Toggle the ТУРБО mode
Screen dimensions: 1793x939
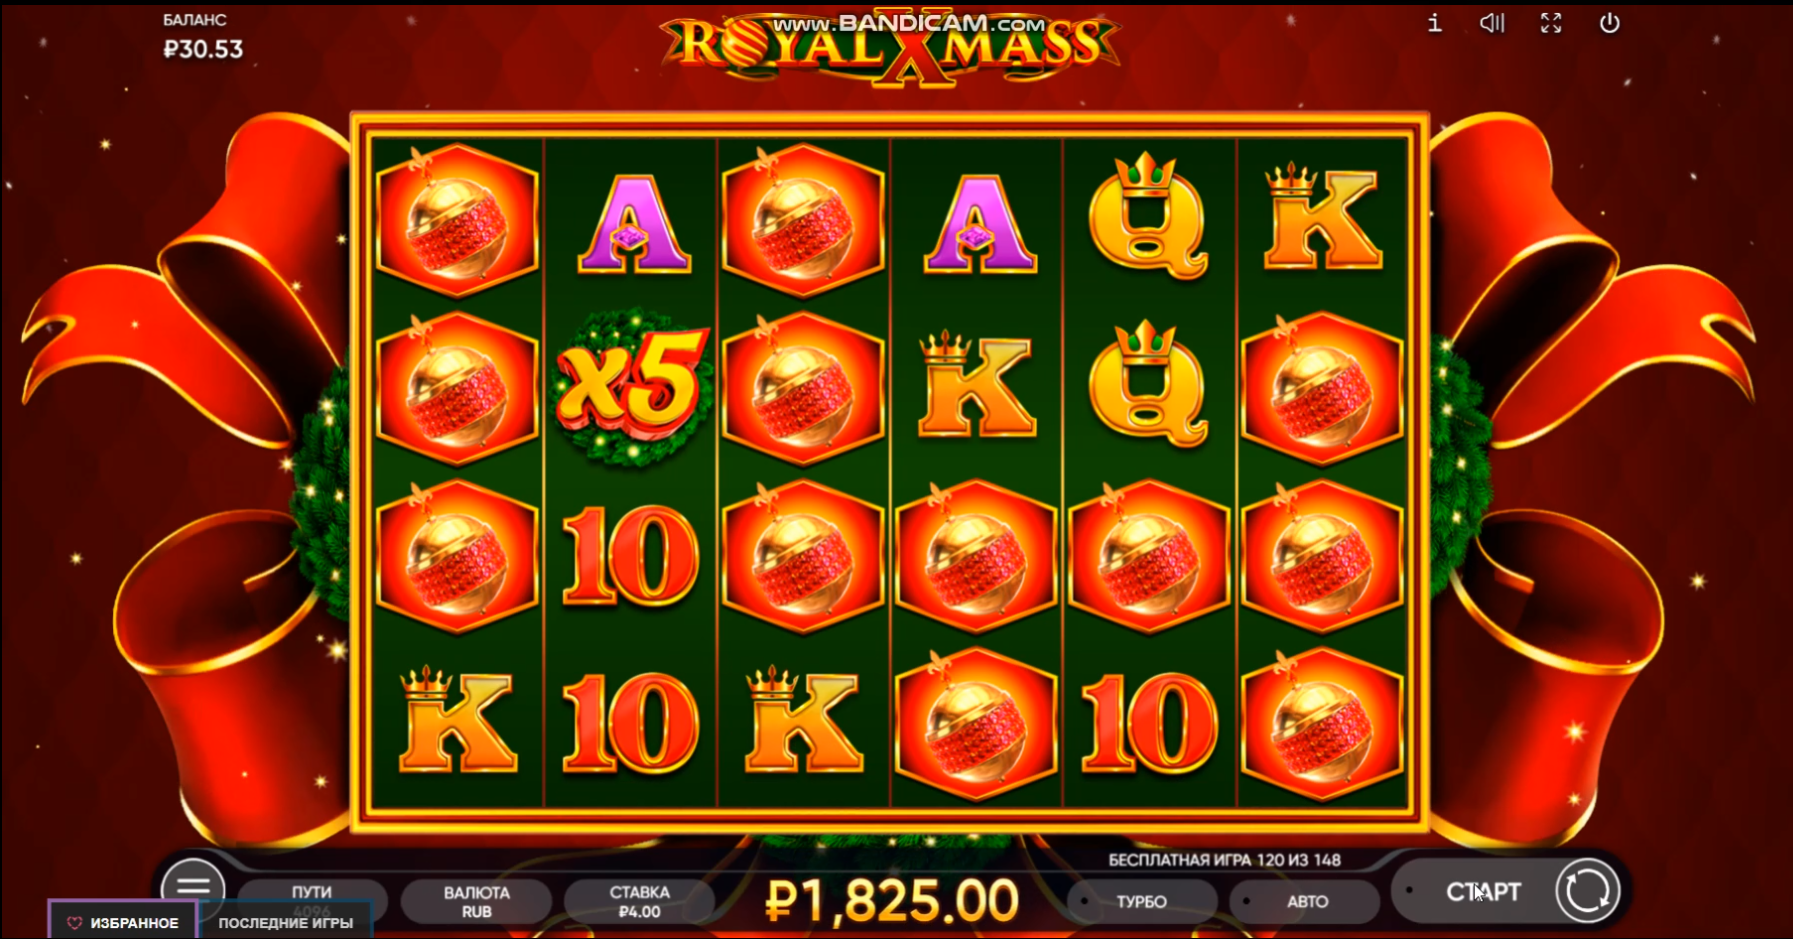(1141, 901)
